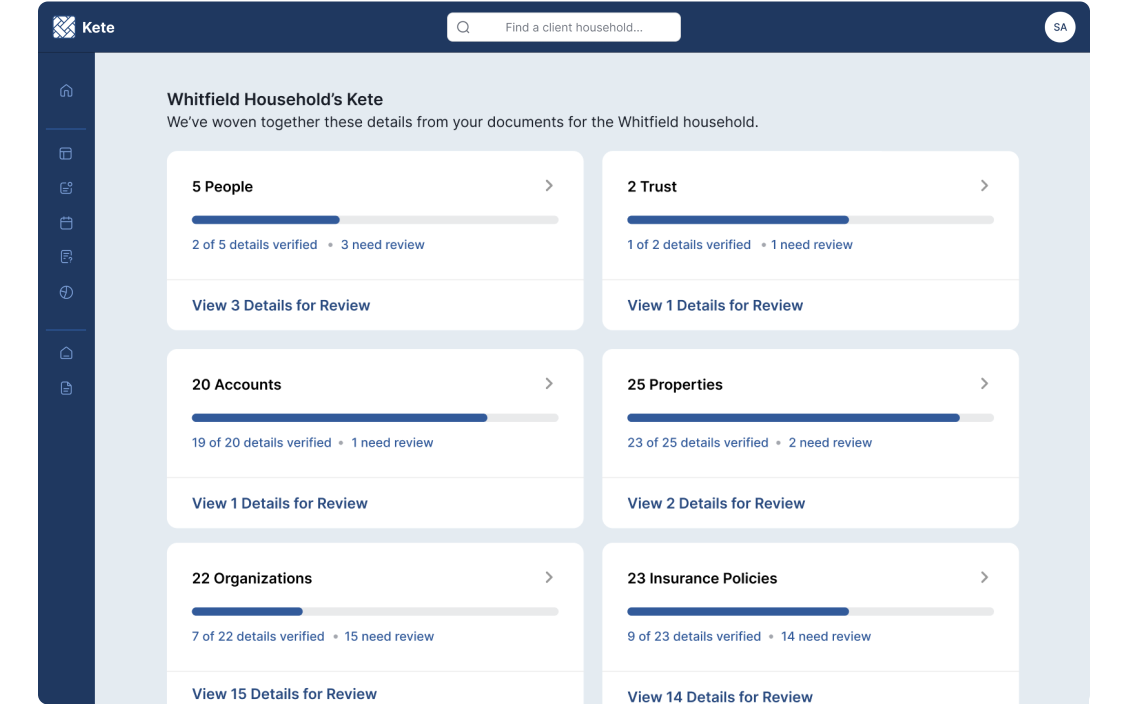Open View 1 Details for Review under Trust
1128x704 pixels.
point(715,305)
